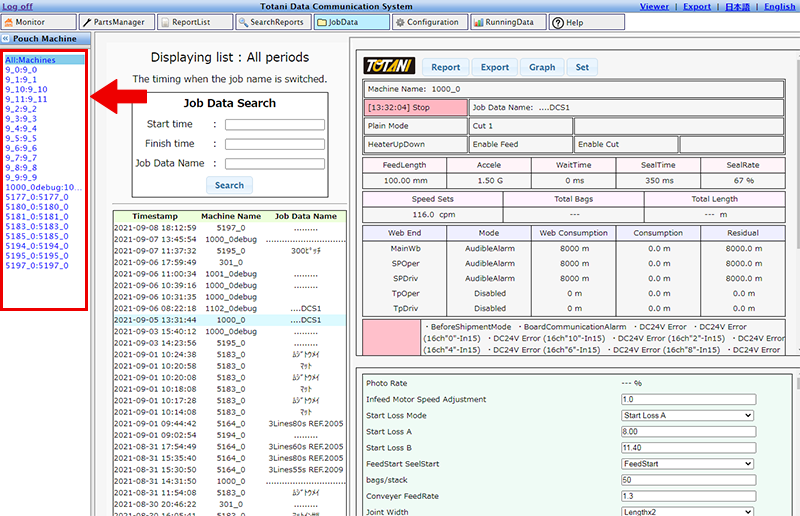The image size is (800, 516).
Task: Expand the Start Loss Mode dropdown
Action: pos(686,416)
